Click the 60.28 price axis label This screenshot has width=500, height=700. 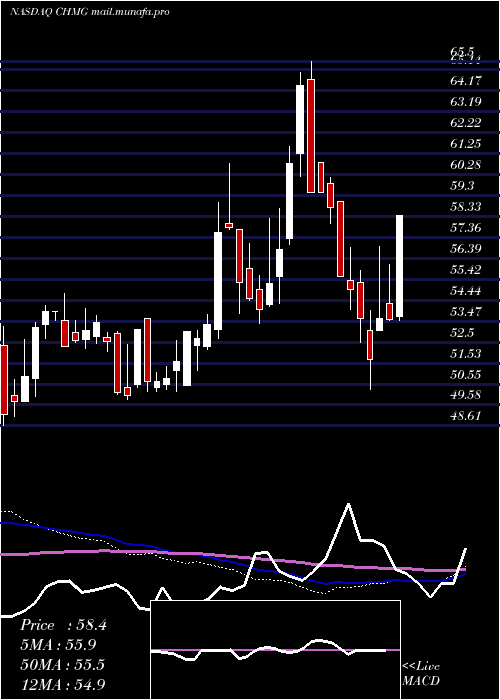tap(466, 165)
